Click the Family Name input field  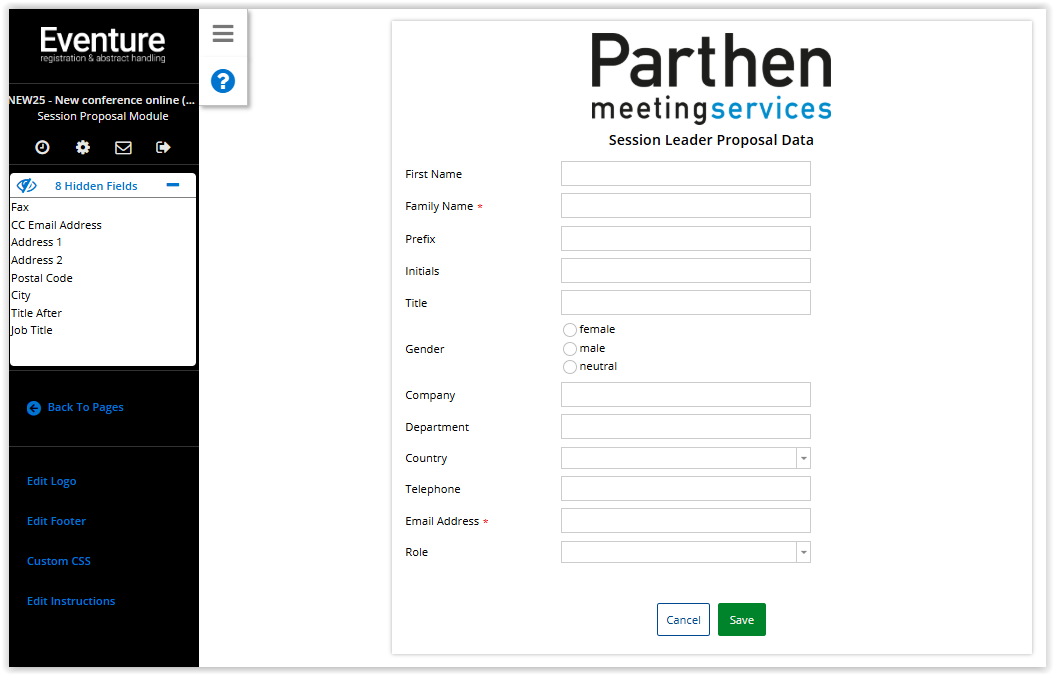(x=685, y=206)
